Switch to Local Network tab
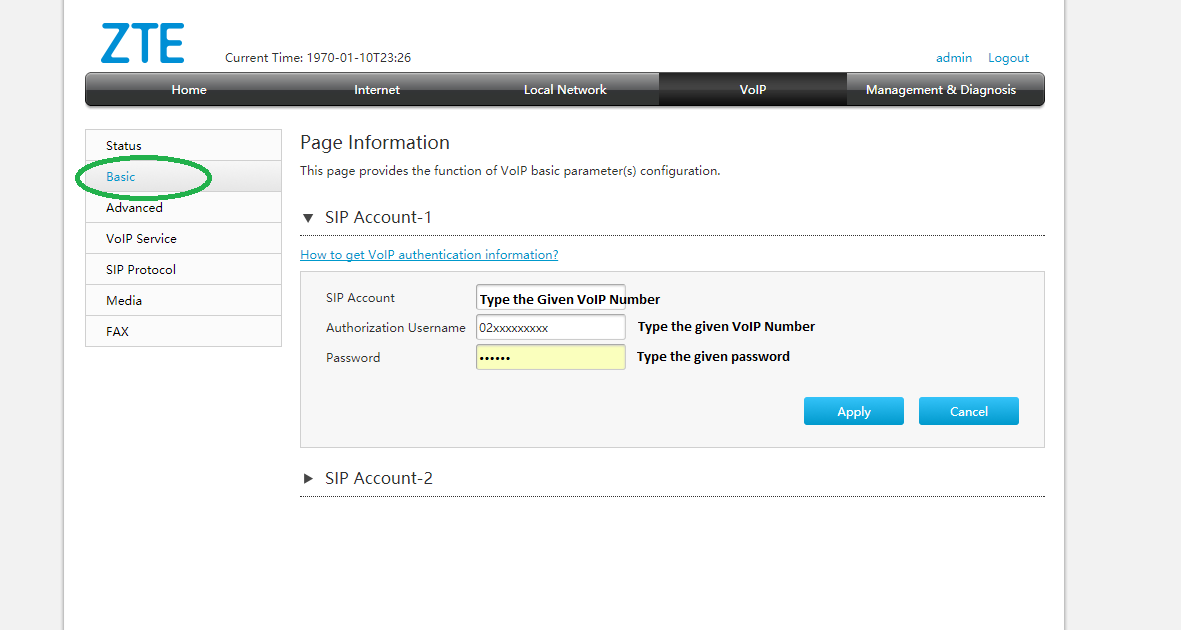 (x=565, y=90)
